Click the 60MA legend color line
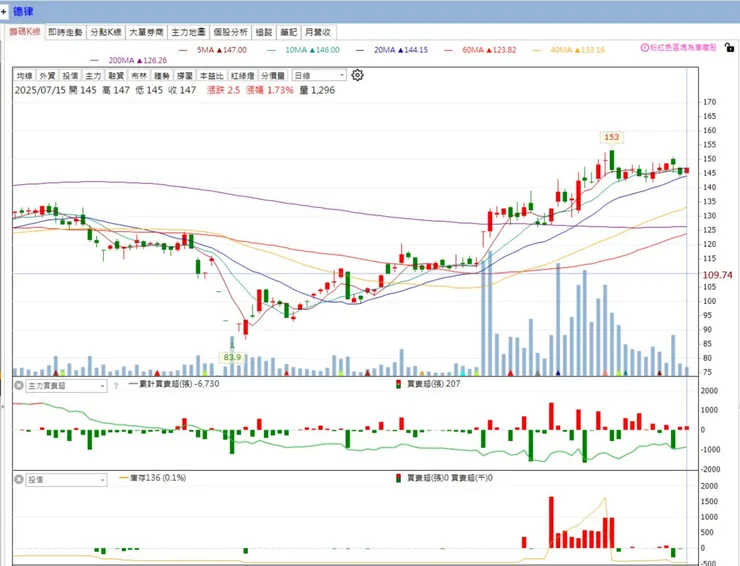Screen dimensions: 740x566 (448, 50)
